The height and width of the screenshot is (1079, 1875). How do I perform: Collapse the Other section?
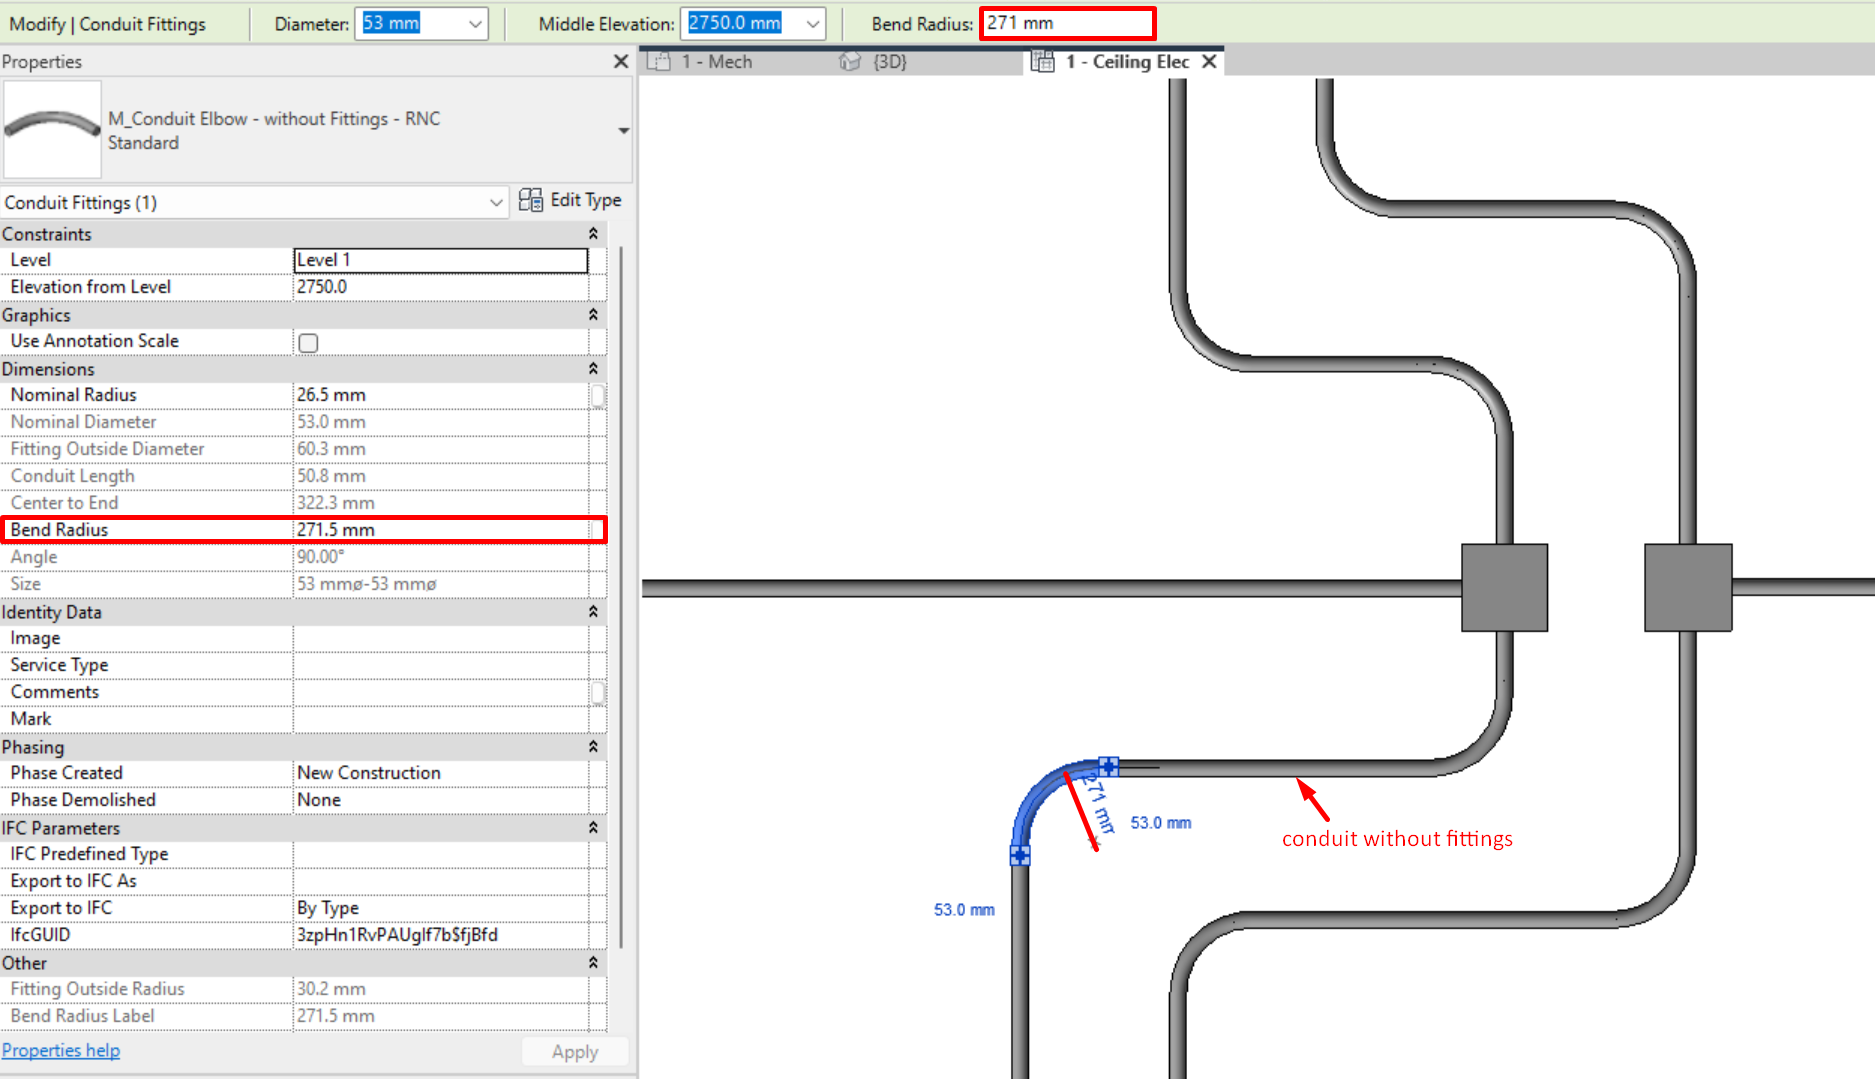point(593,963)
